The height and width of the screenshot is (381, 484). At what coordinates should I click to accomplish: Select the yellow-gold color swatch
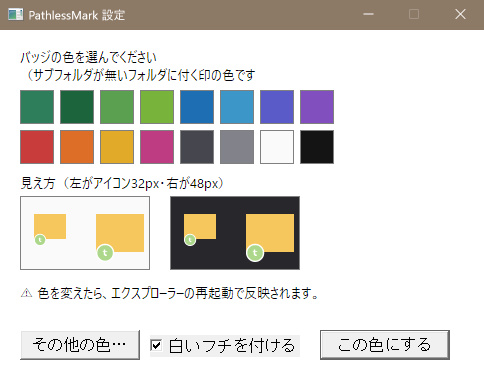pyautogui.click(x=117, y=147)
